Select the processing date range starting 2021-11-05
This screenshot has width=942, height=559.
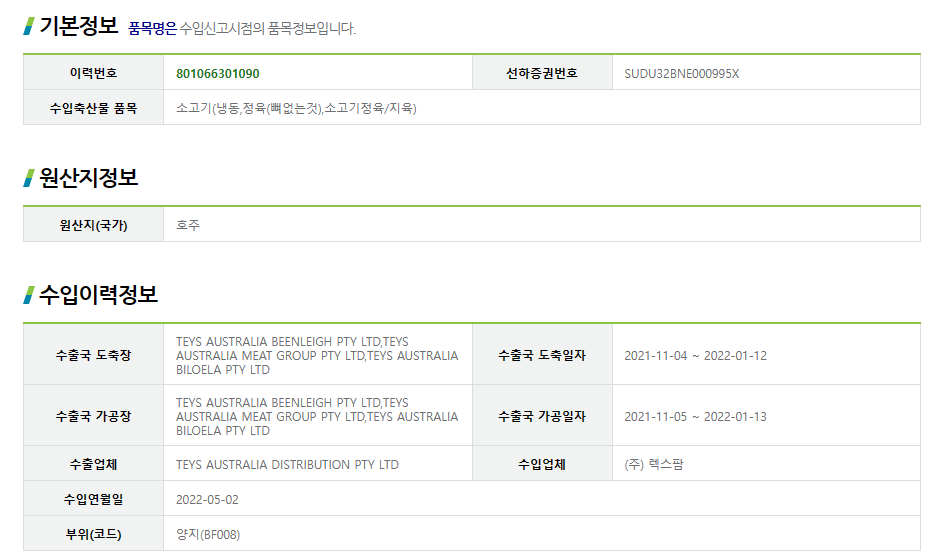tap(695, 416)
